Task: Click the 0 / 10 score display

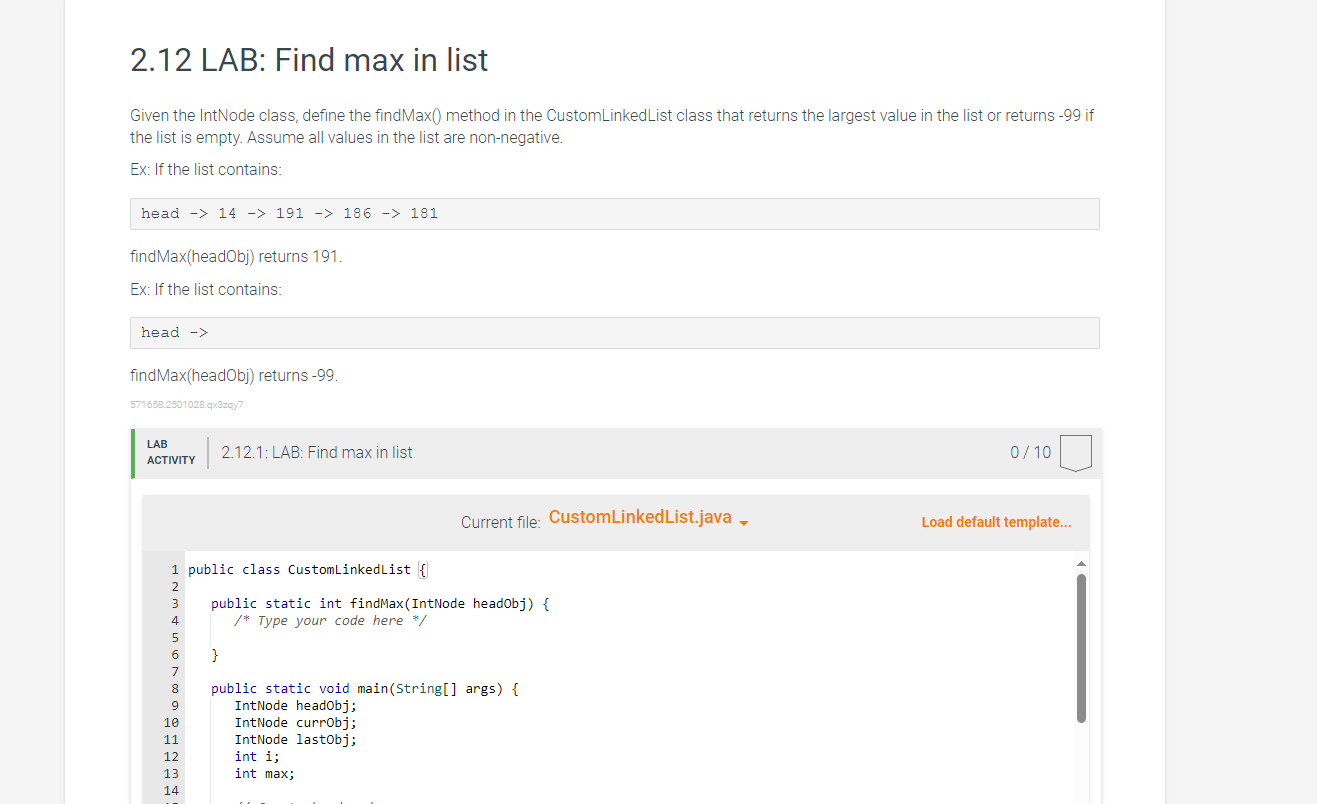Action: 1030,452
